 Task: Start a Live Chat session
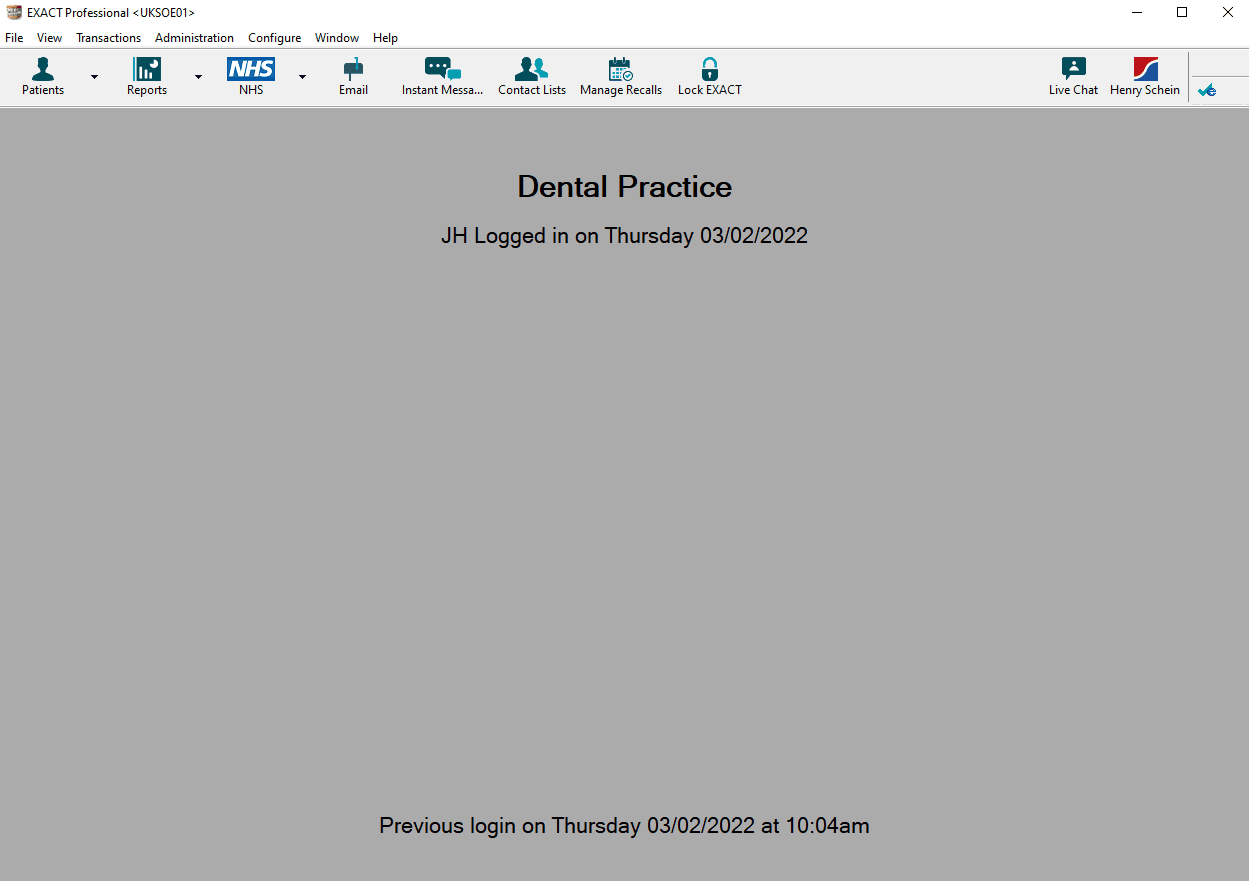(x=1073, y=77)
